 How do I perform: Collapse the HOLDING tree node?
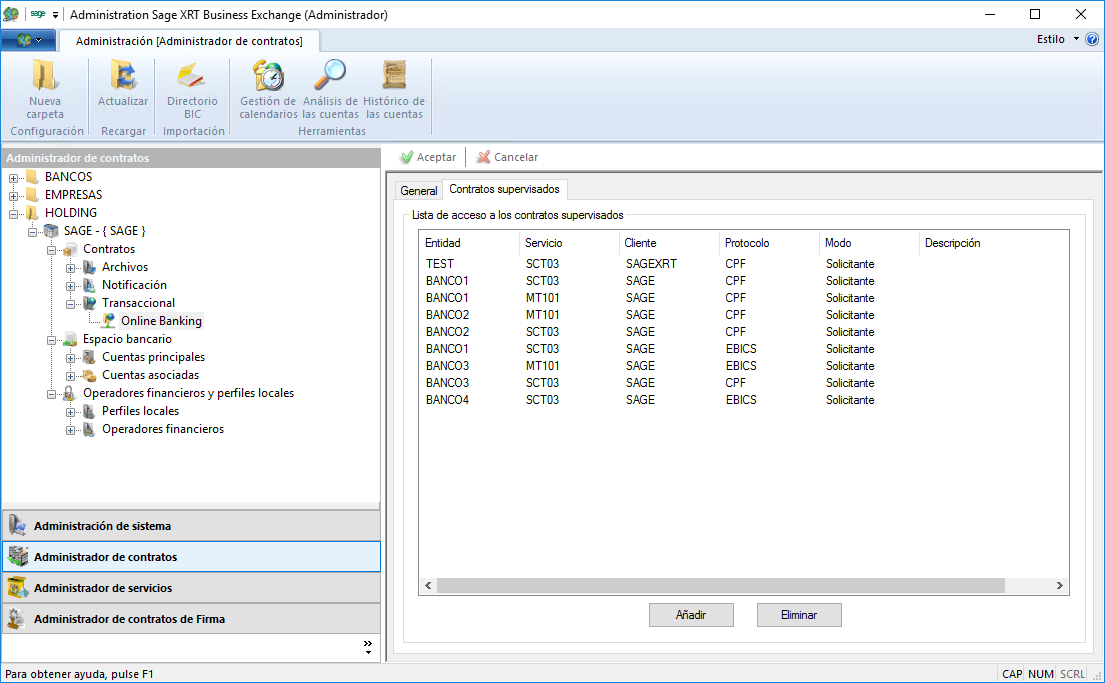pos(14,213)
